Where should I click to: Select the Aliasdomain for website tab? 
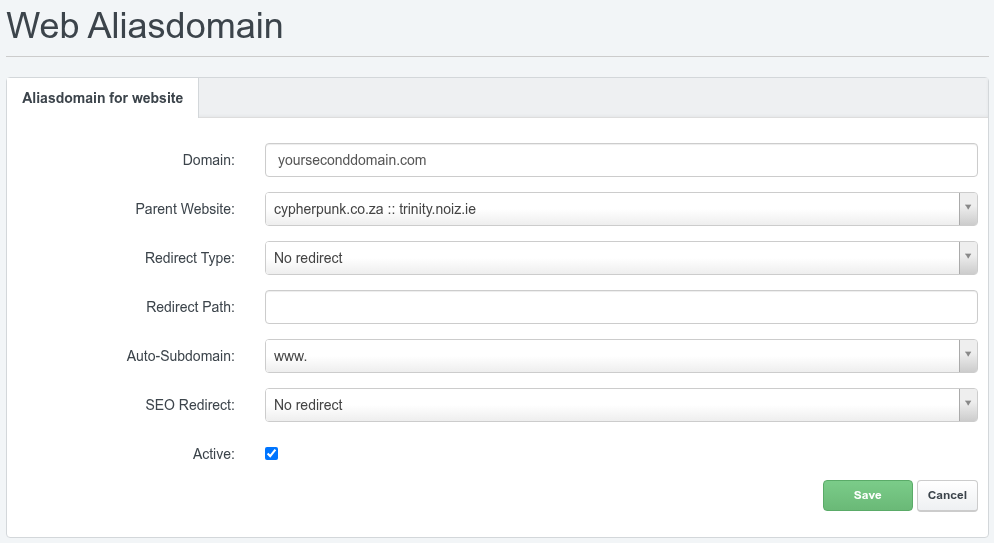103,98
